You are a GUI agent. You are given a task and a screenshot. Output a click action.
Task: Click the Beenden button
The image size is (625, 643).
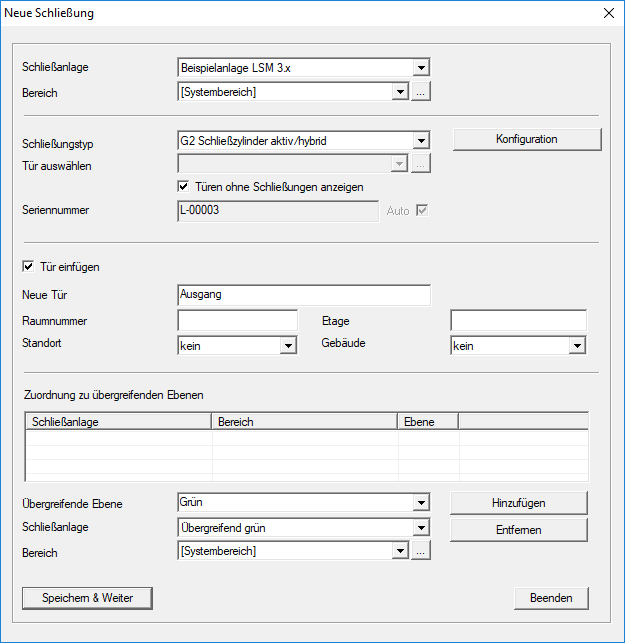click(x=551, y=598)
